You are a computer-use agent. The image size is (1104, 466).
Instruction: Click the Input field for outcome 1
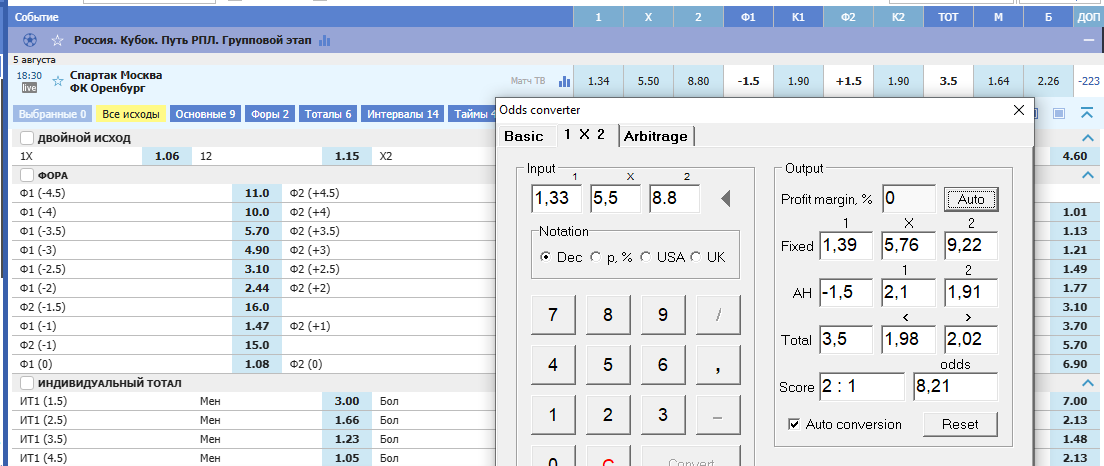point(557,199)
